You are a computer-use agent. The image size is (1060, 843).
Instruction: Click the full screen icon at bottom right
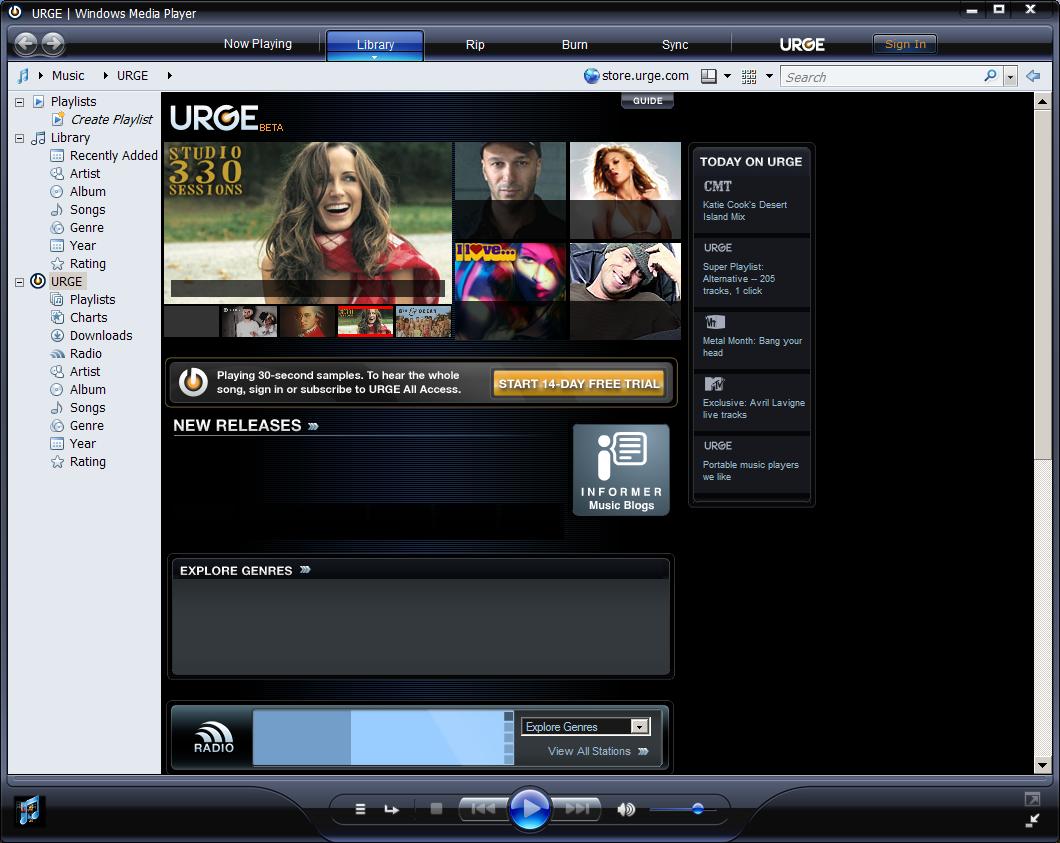click(x=1032, y=800)
